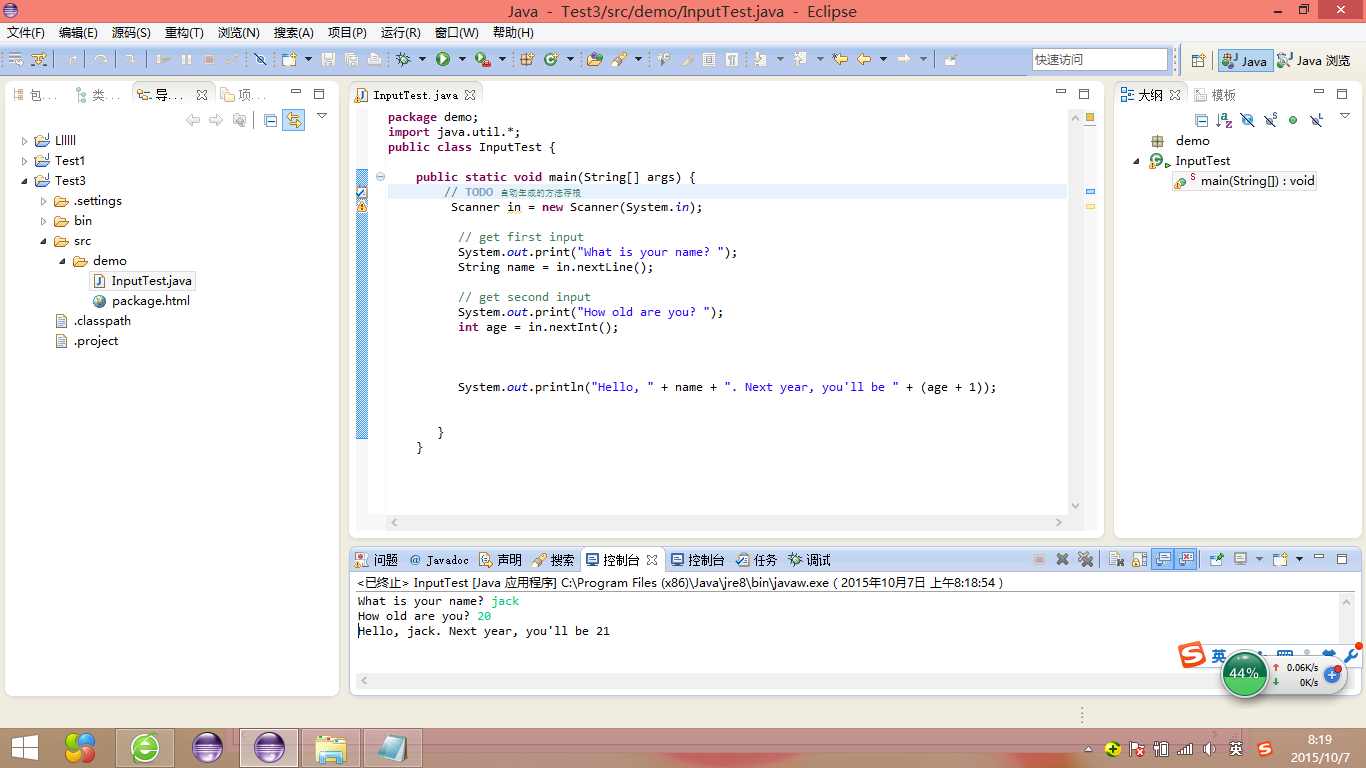Open the 运行(R) menu
This screenshot has width=1366, height=768.
pyautogui.click(x=401, y=33)
